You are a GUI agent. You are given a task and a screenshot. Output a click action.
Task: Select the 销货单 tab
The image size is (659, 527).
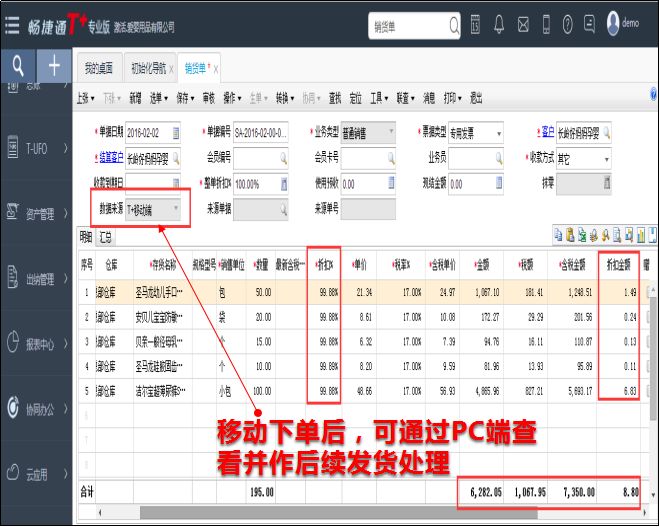click(x=195, y=68)
